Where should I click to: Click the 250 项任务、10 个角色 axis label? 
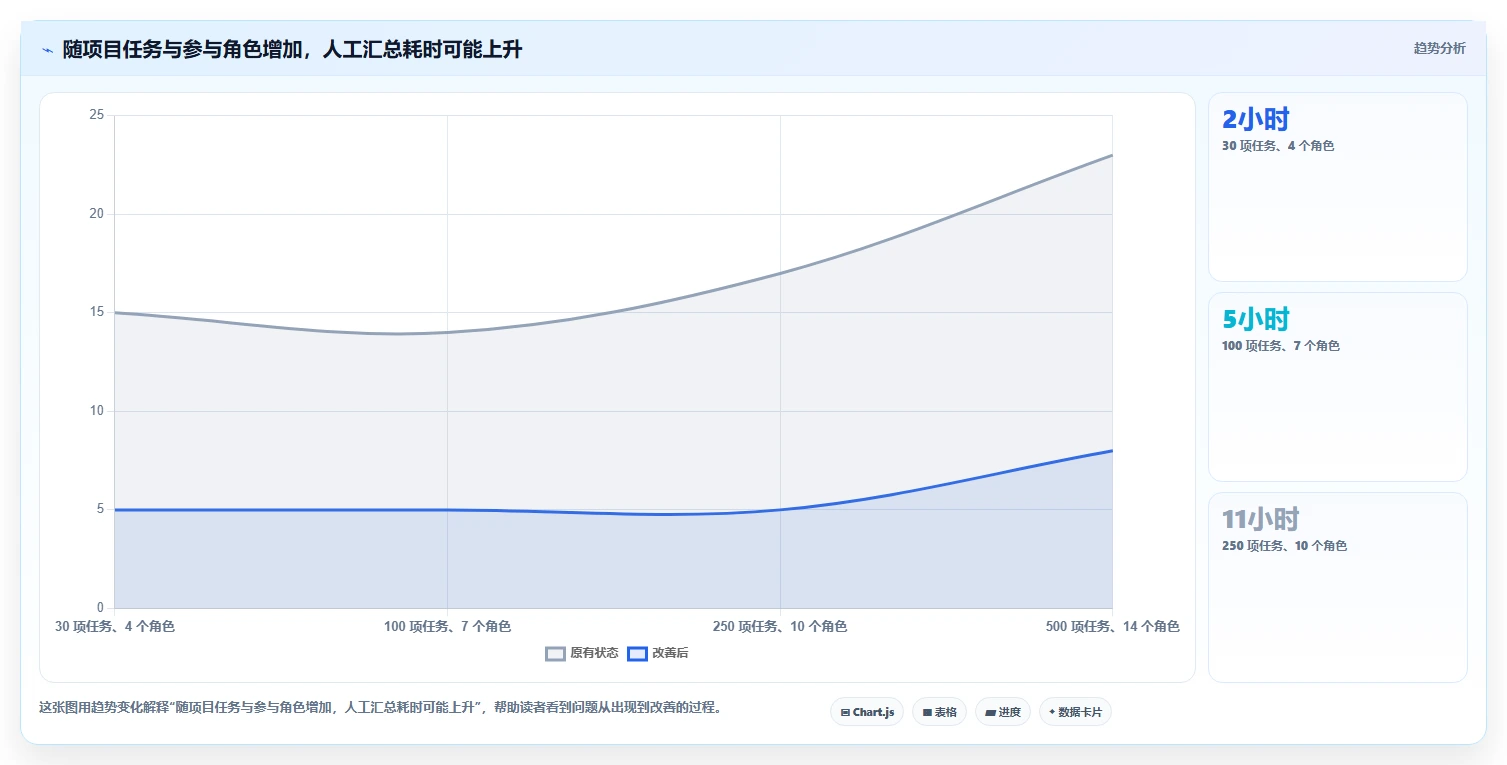click(x=780, y=627)
